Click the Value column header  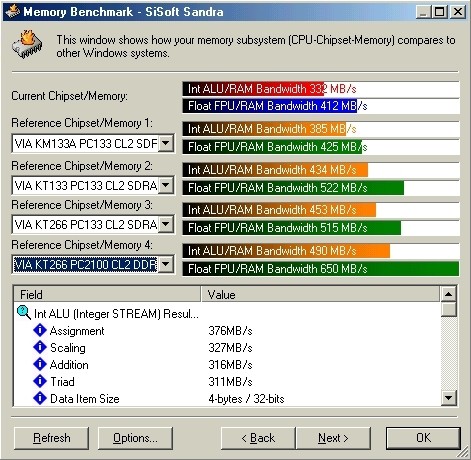pyautogui.click(x=320, y=294)
